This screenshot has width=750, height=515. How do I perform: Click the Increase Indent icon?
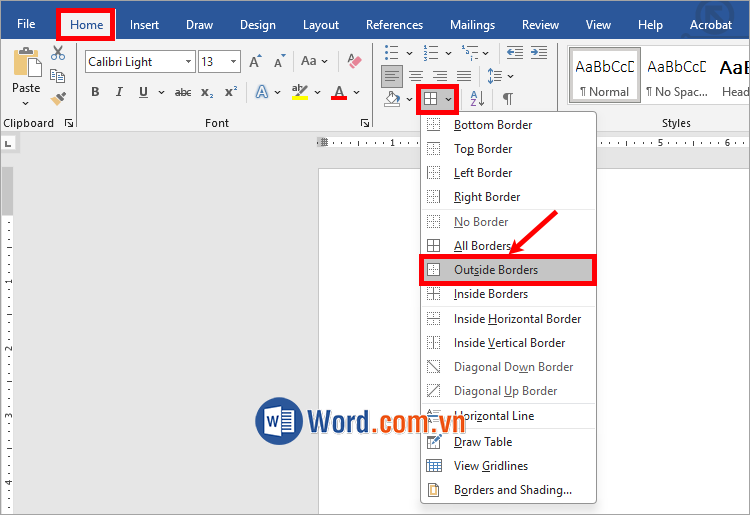point(540,52)
